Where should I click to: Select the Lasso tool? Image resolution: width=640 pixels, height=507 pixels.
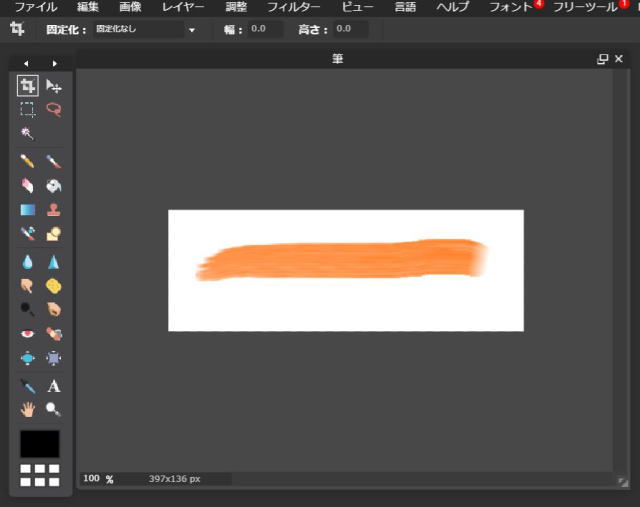(x=53, y=109)
